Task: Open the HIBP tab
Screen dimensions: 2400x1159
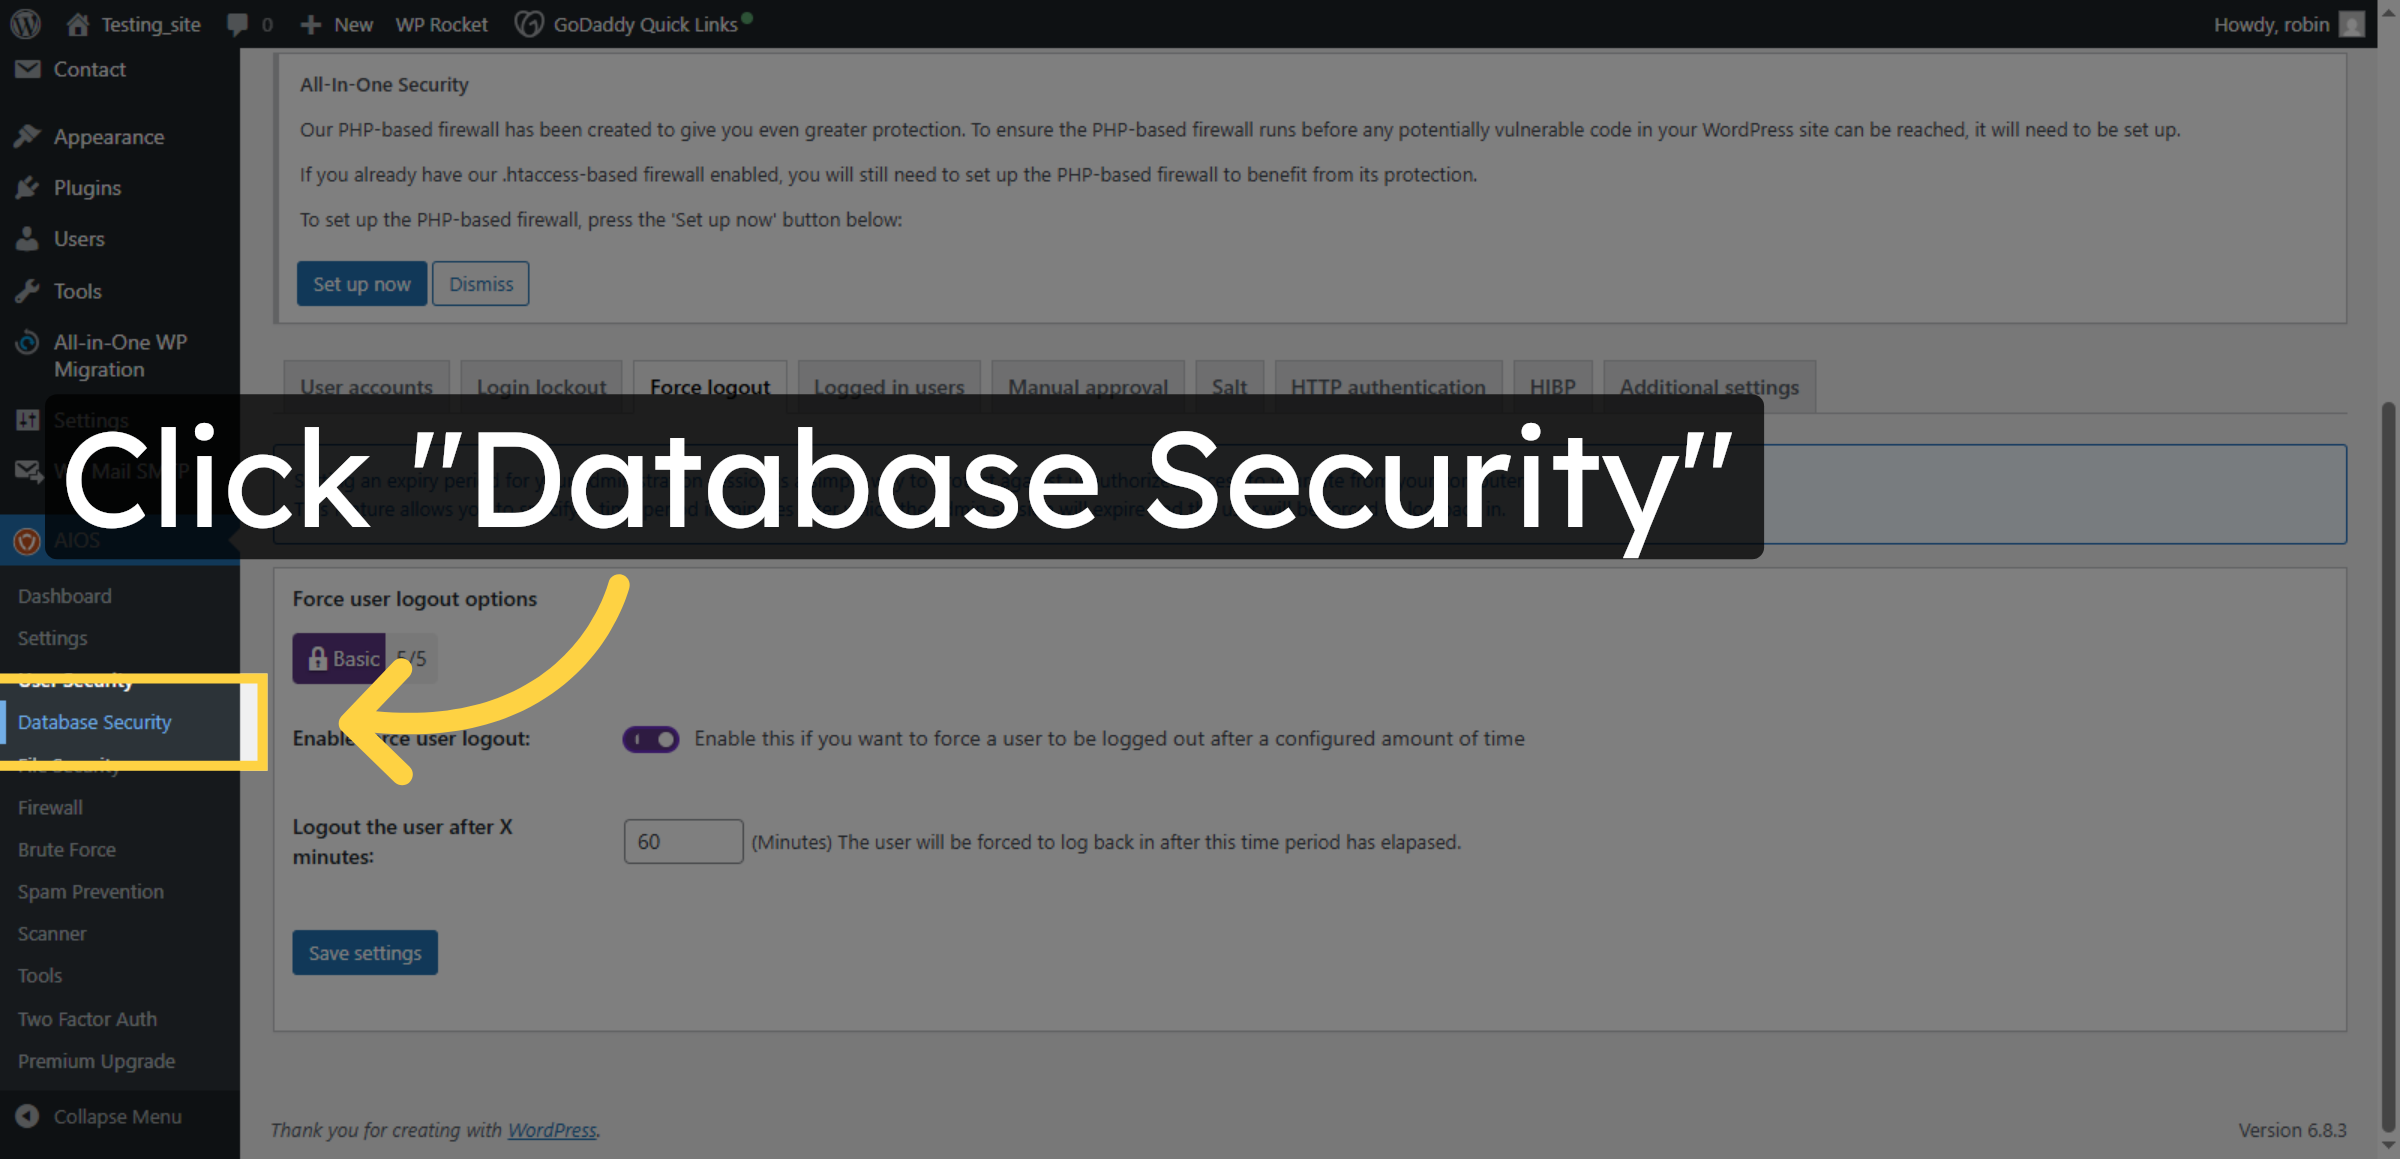Action: tap(1552, 387)
